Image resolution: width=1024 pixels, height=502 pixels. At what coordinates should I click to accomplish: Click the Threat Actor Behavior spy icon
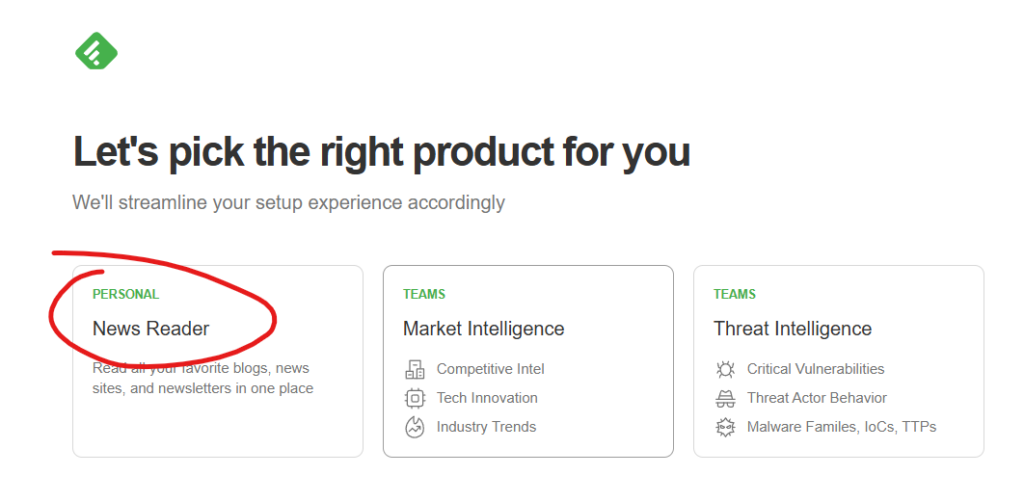(x=726, y=398)
